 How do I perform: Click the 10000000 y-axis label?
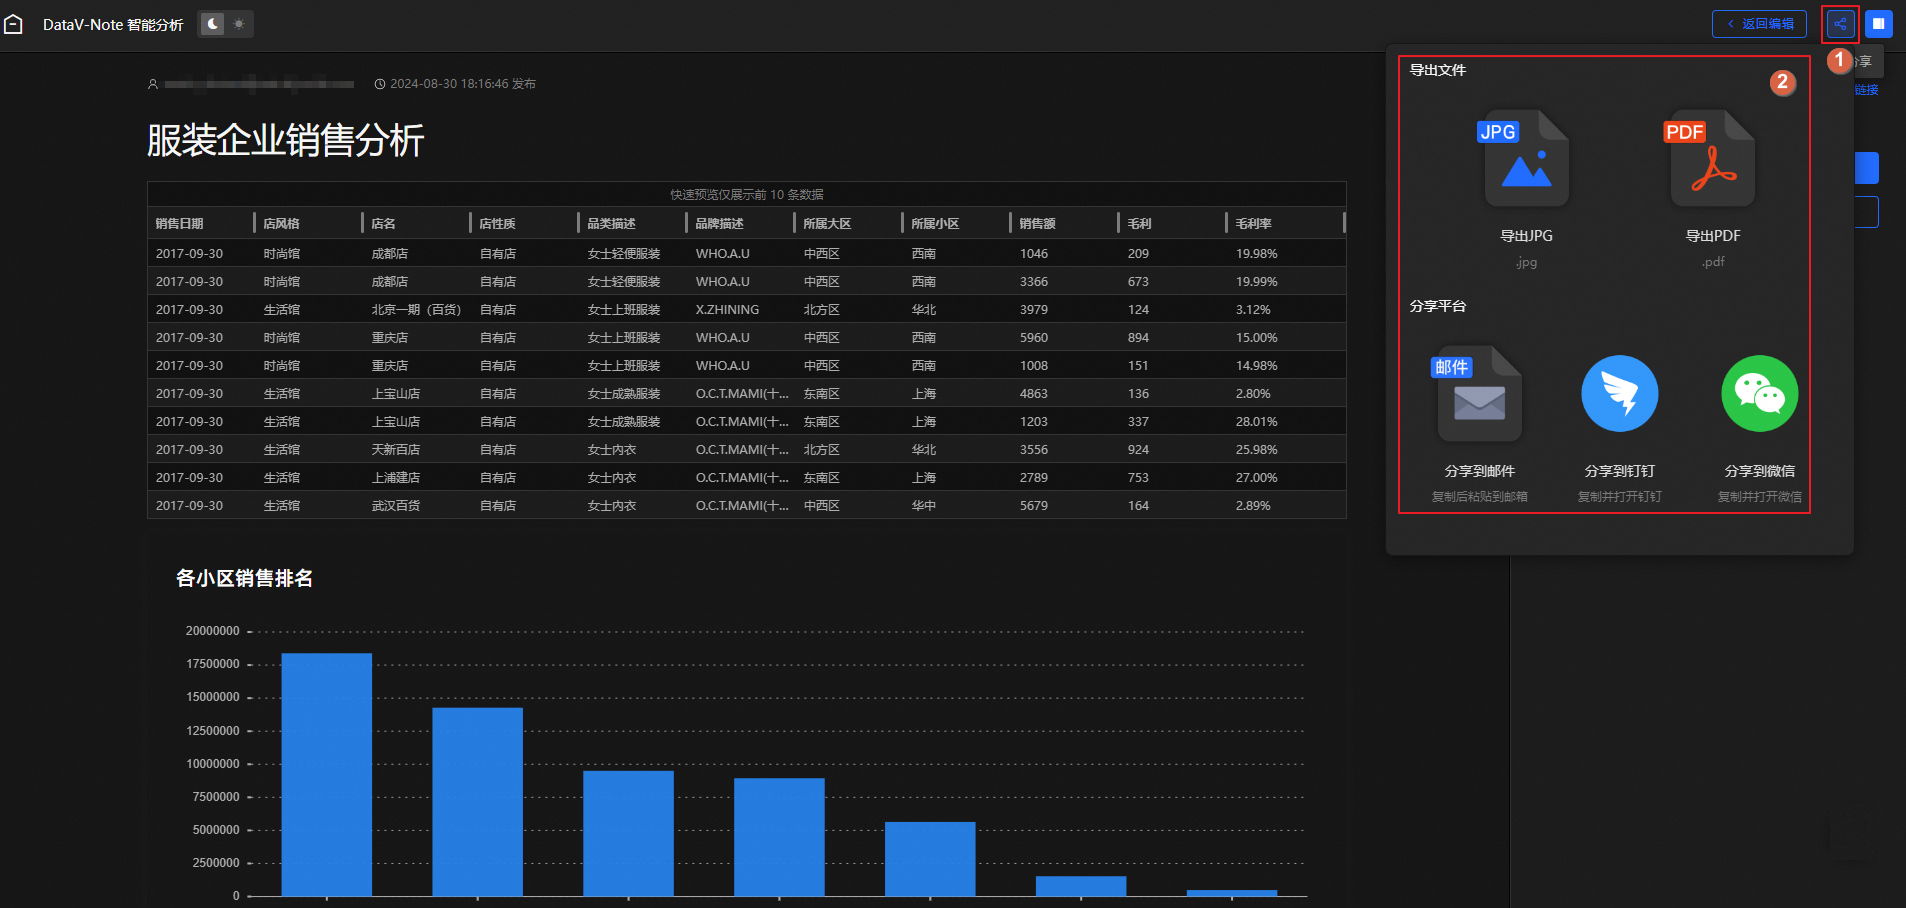coord(213,764)
